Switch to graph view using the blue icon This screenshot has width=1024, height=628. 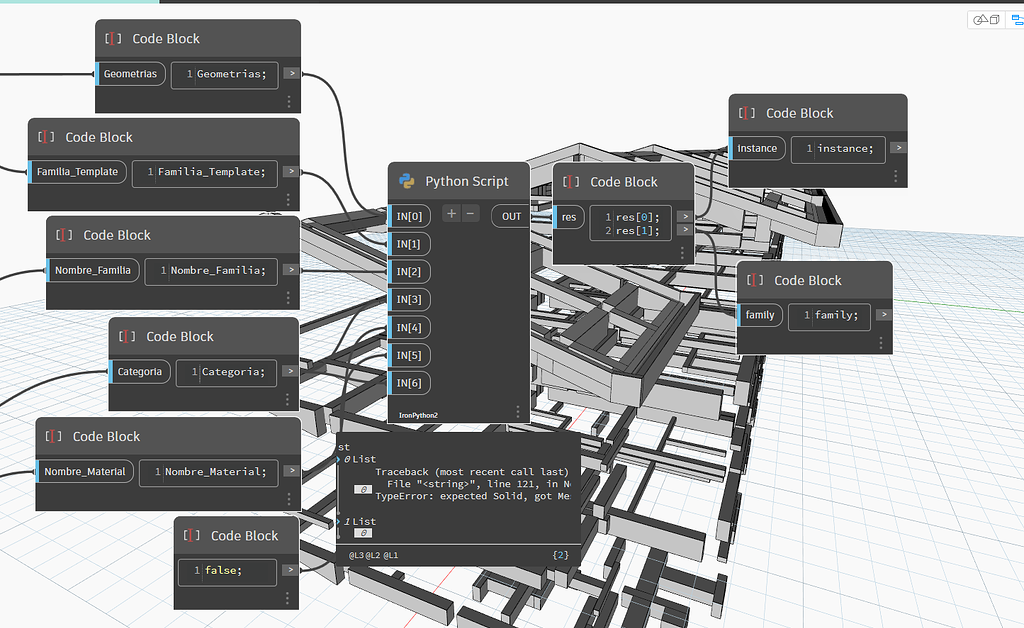[1017, 19]
